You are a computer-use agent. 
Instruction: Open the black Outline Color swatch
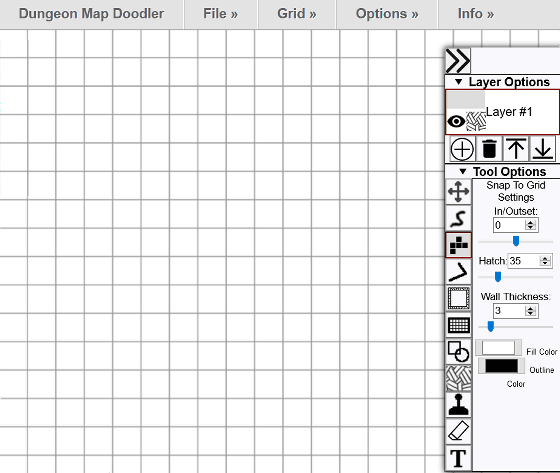pos(501,366)
